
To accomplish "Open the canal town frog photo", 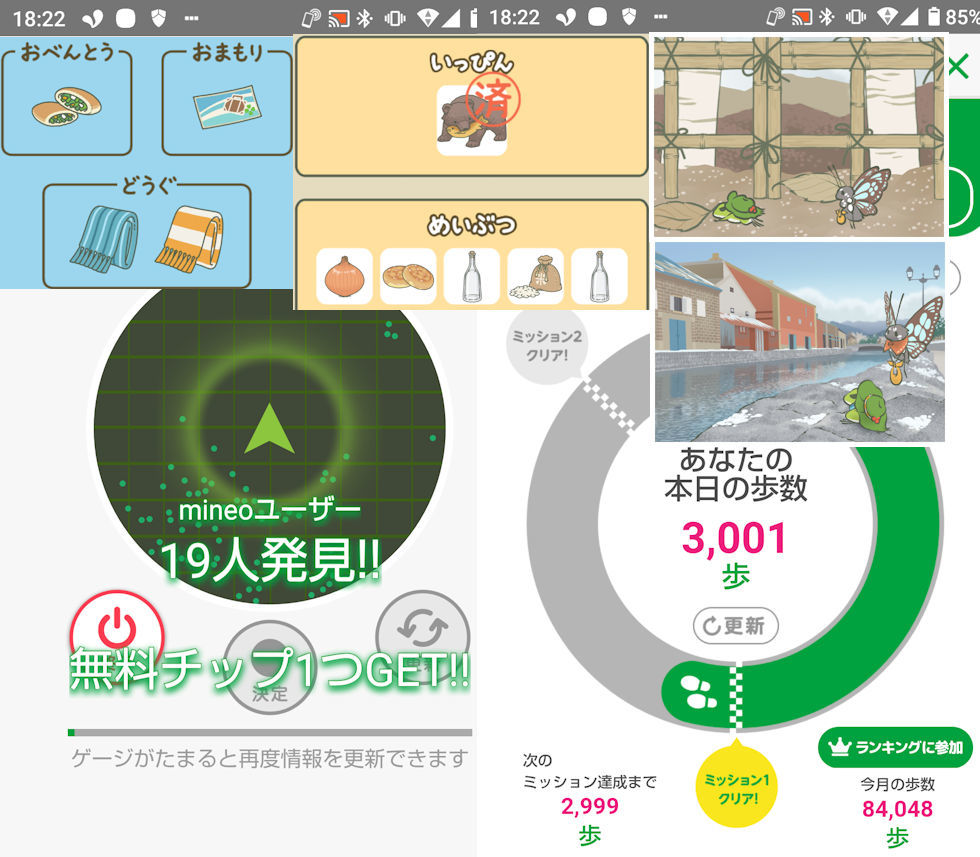I will tap(799, 342).
